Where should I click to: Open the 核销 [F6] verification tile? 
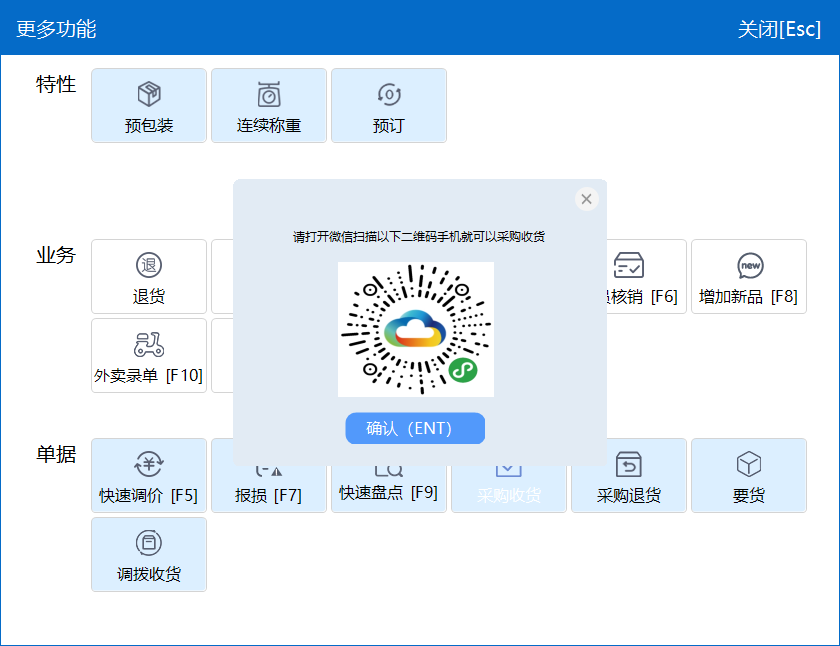tap(646, 276)
